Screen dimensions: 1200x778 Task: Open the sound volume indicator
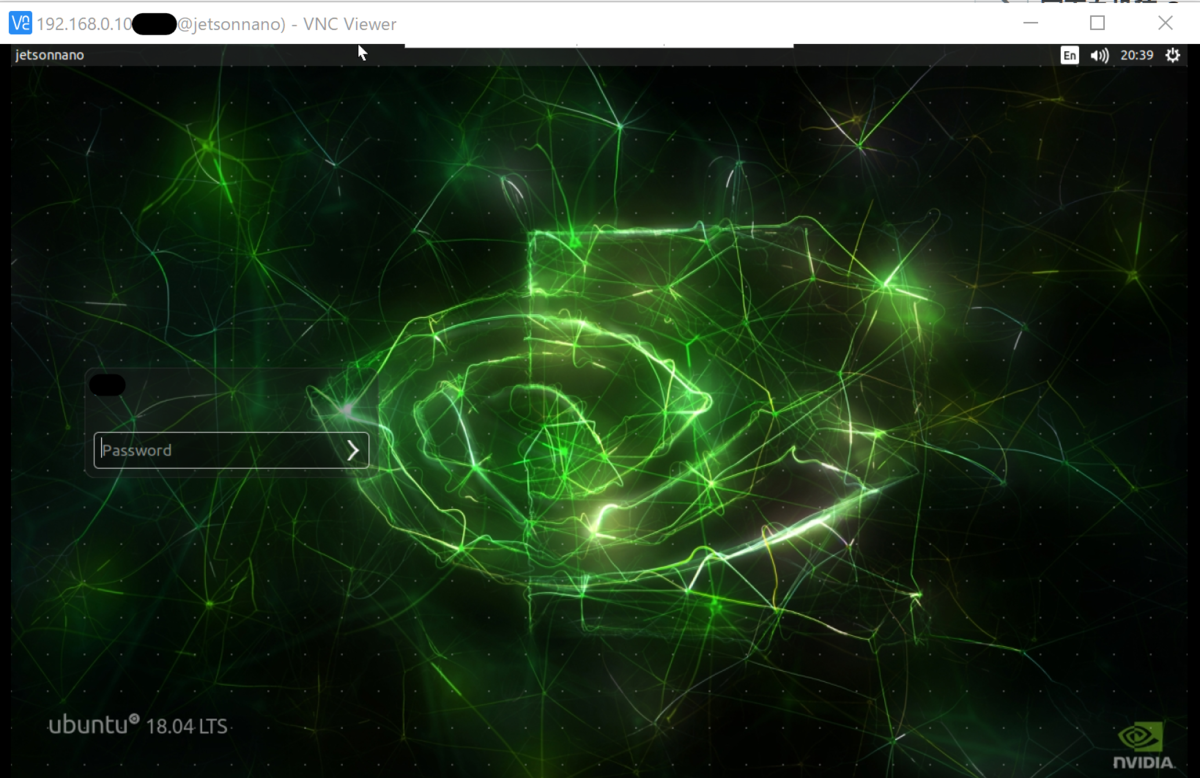[1099, 55]
